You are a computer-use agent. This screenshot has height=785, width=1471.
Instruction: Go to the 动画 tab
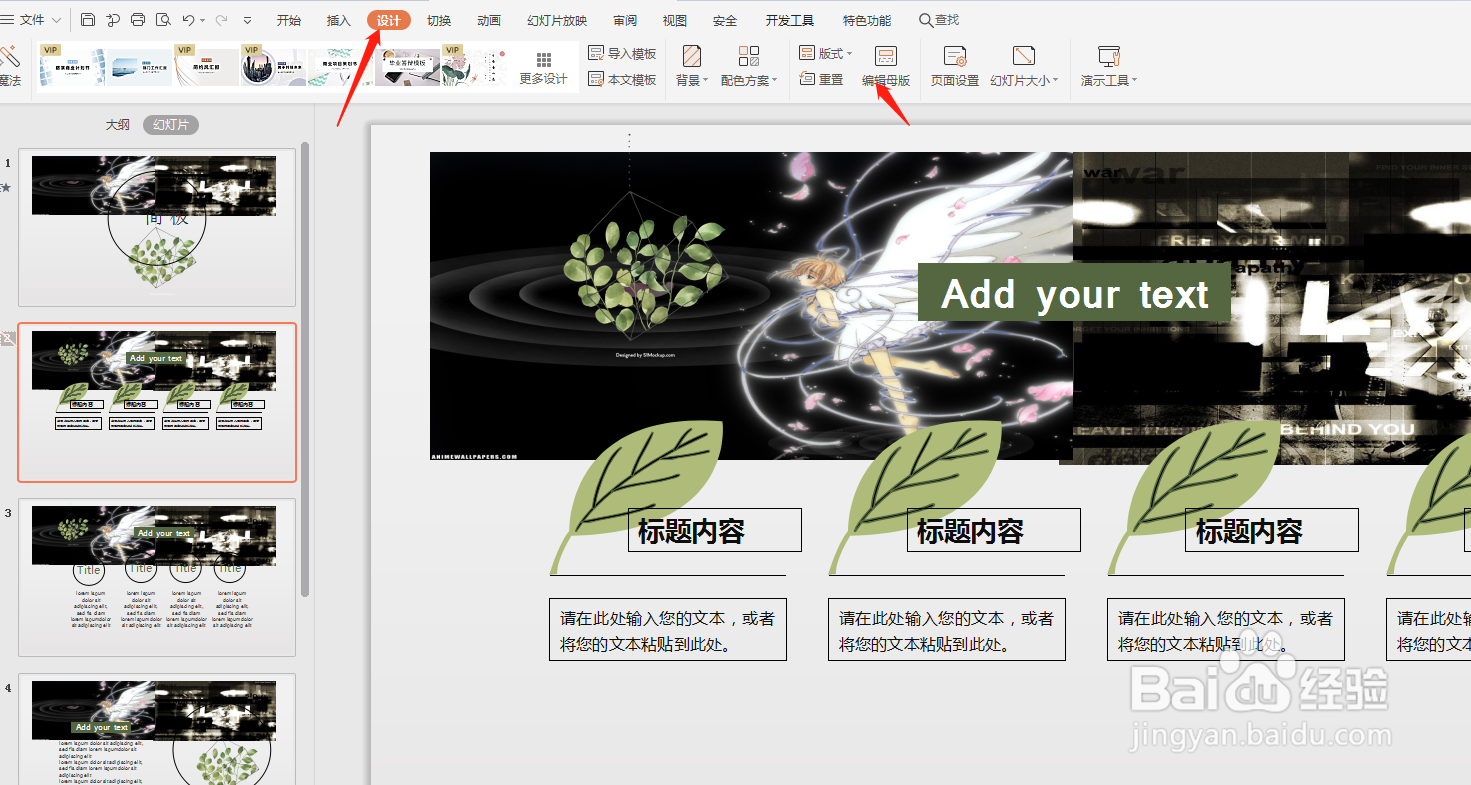click(x=489, y=21)
